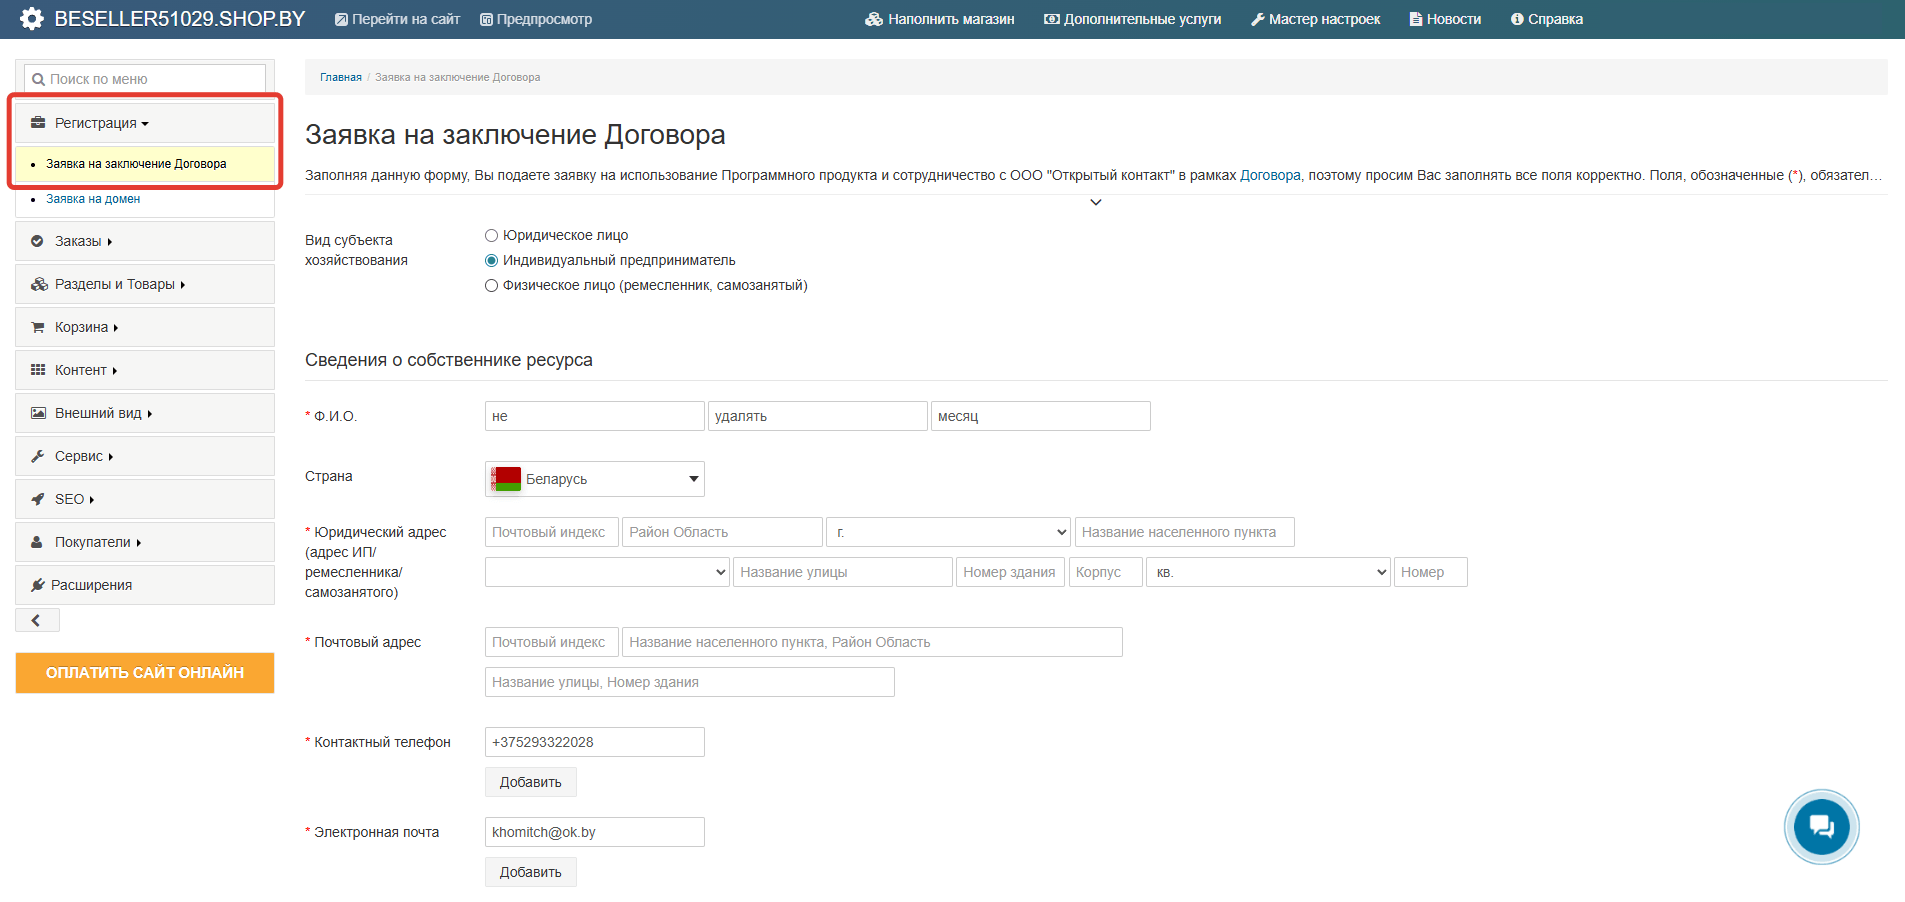Expand the description text with chevron

[x=1095, y=203]
